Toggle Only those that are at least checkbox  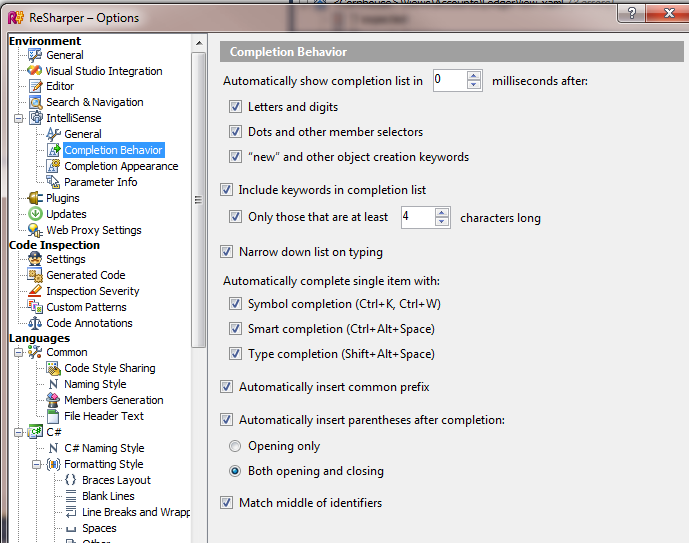pos(236,217)
